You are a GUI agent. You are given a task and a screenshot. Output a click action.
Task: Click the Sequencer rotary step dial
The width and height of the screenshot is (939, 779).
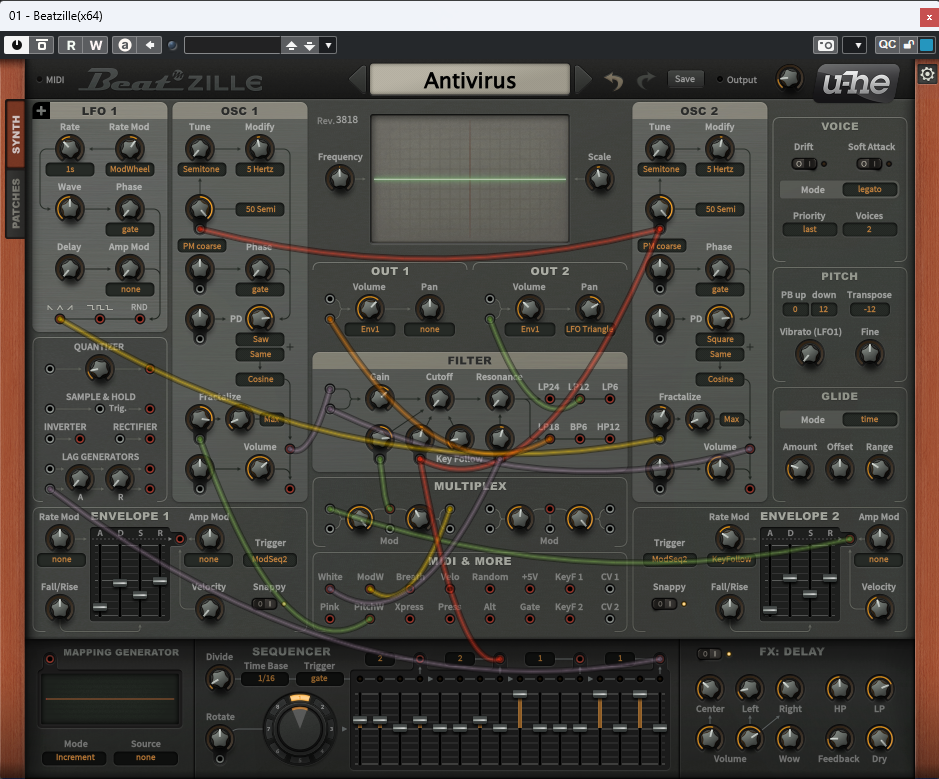(299, 728)
